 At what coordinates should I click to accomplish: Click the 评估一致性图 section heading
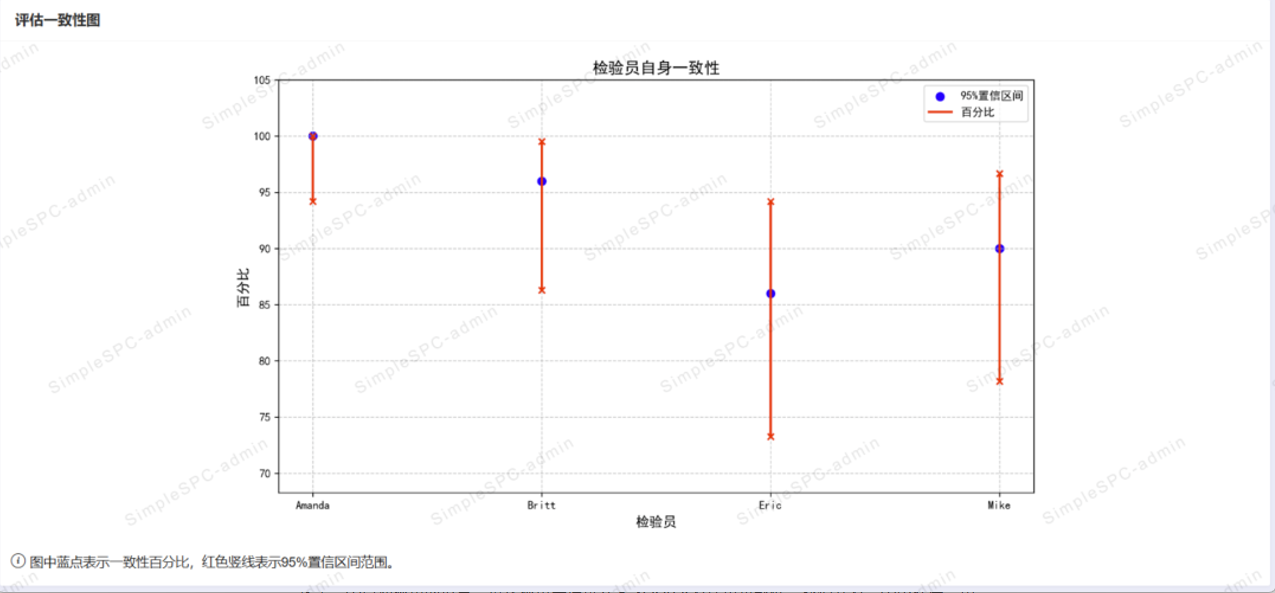tap(57, 20)
